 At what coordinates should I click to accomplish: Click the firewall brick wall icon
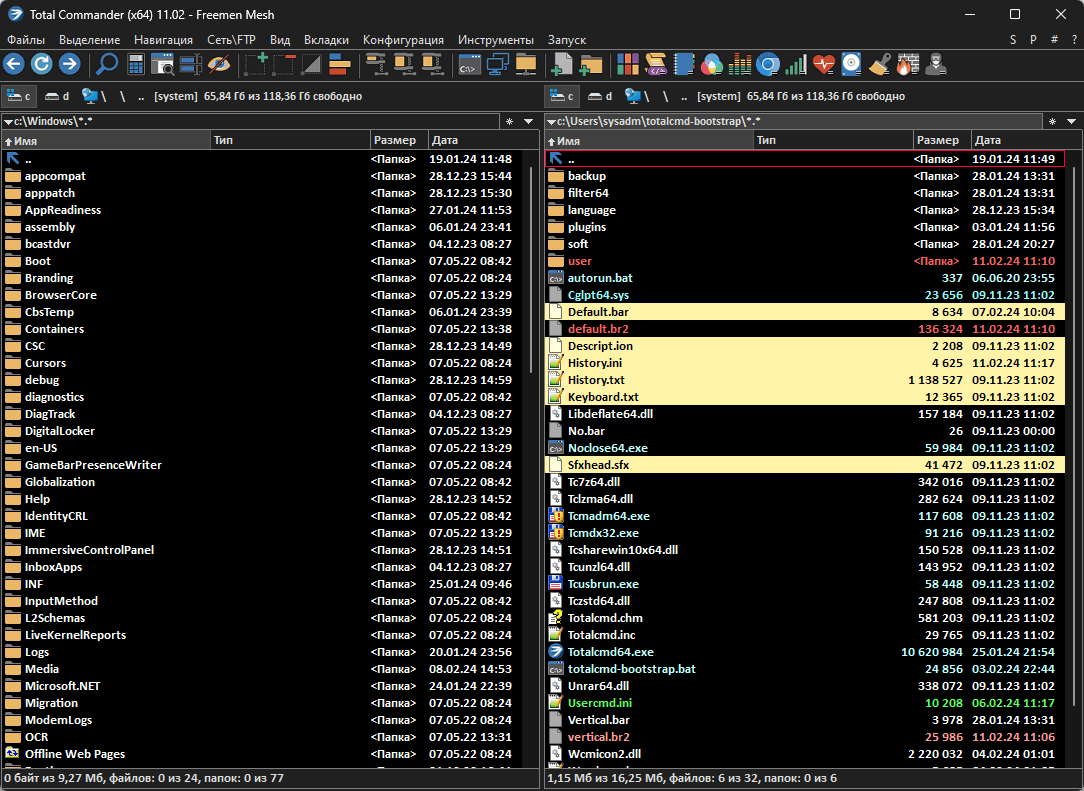point(905,65)
